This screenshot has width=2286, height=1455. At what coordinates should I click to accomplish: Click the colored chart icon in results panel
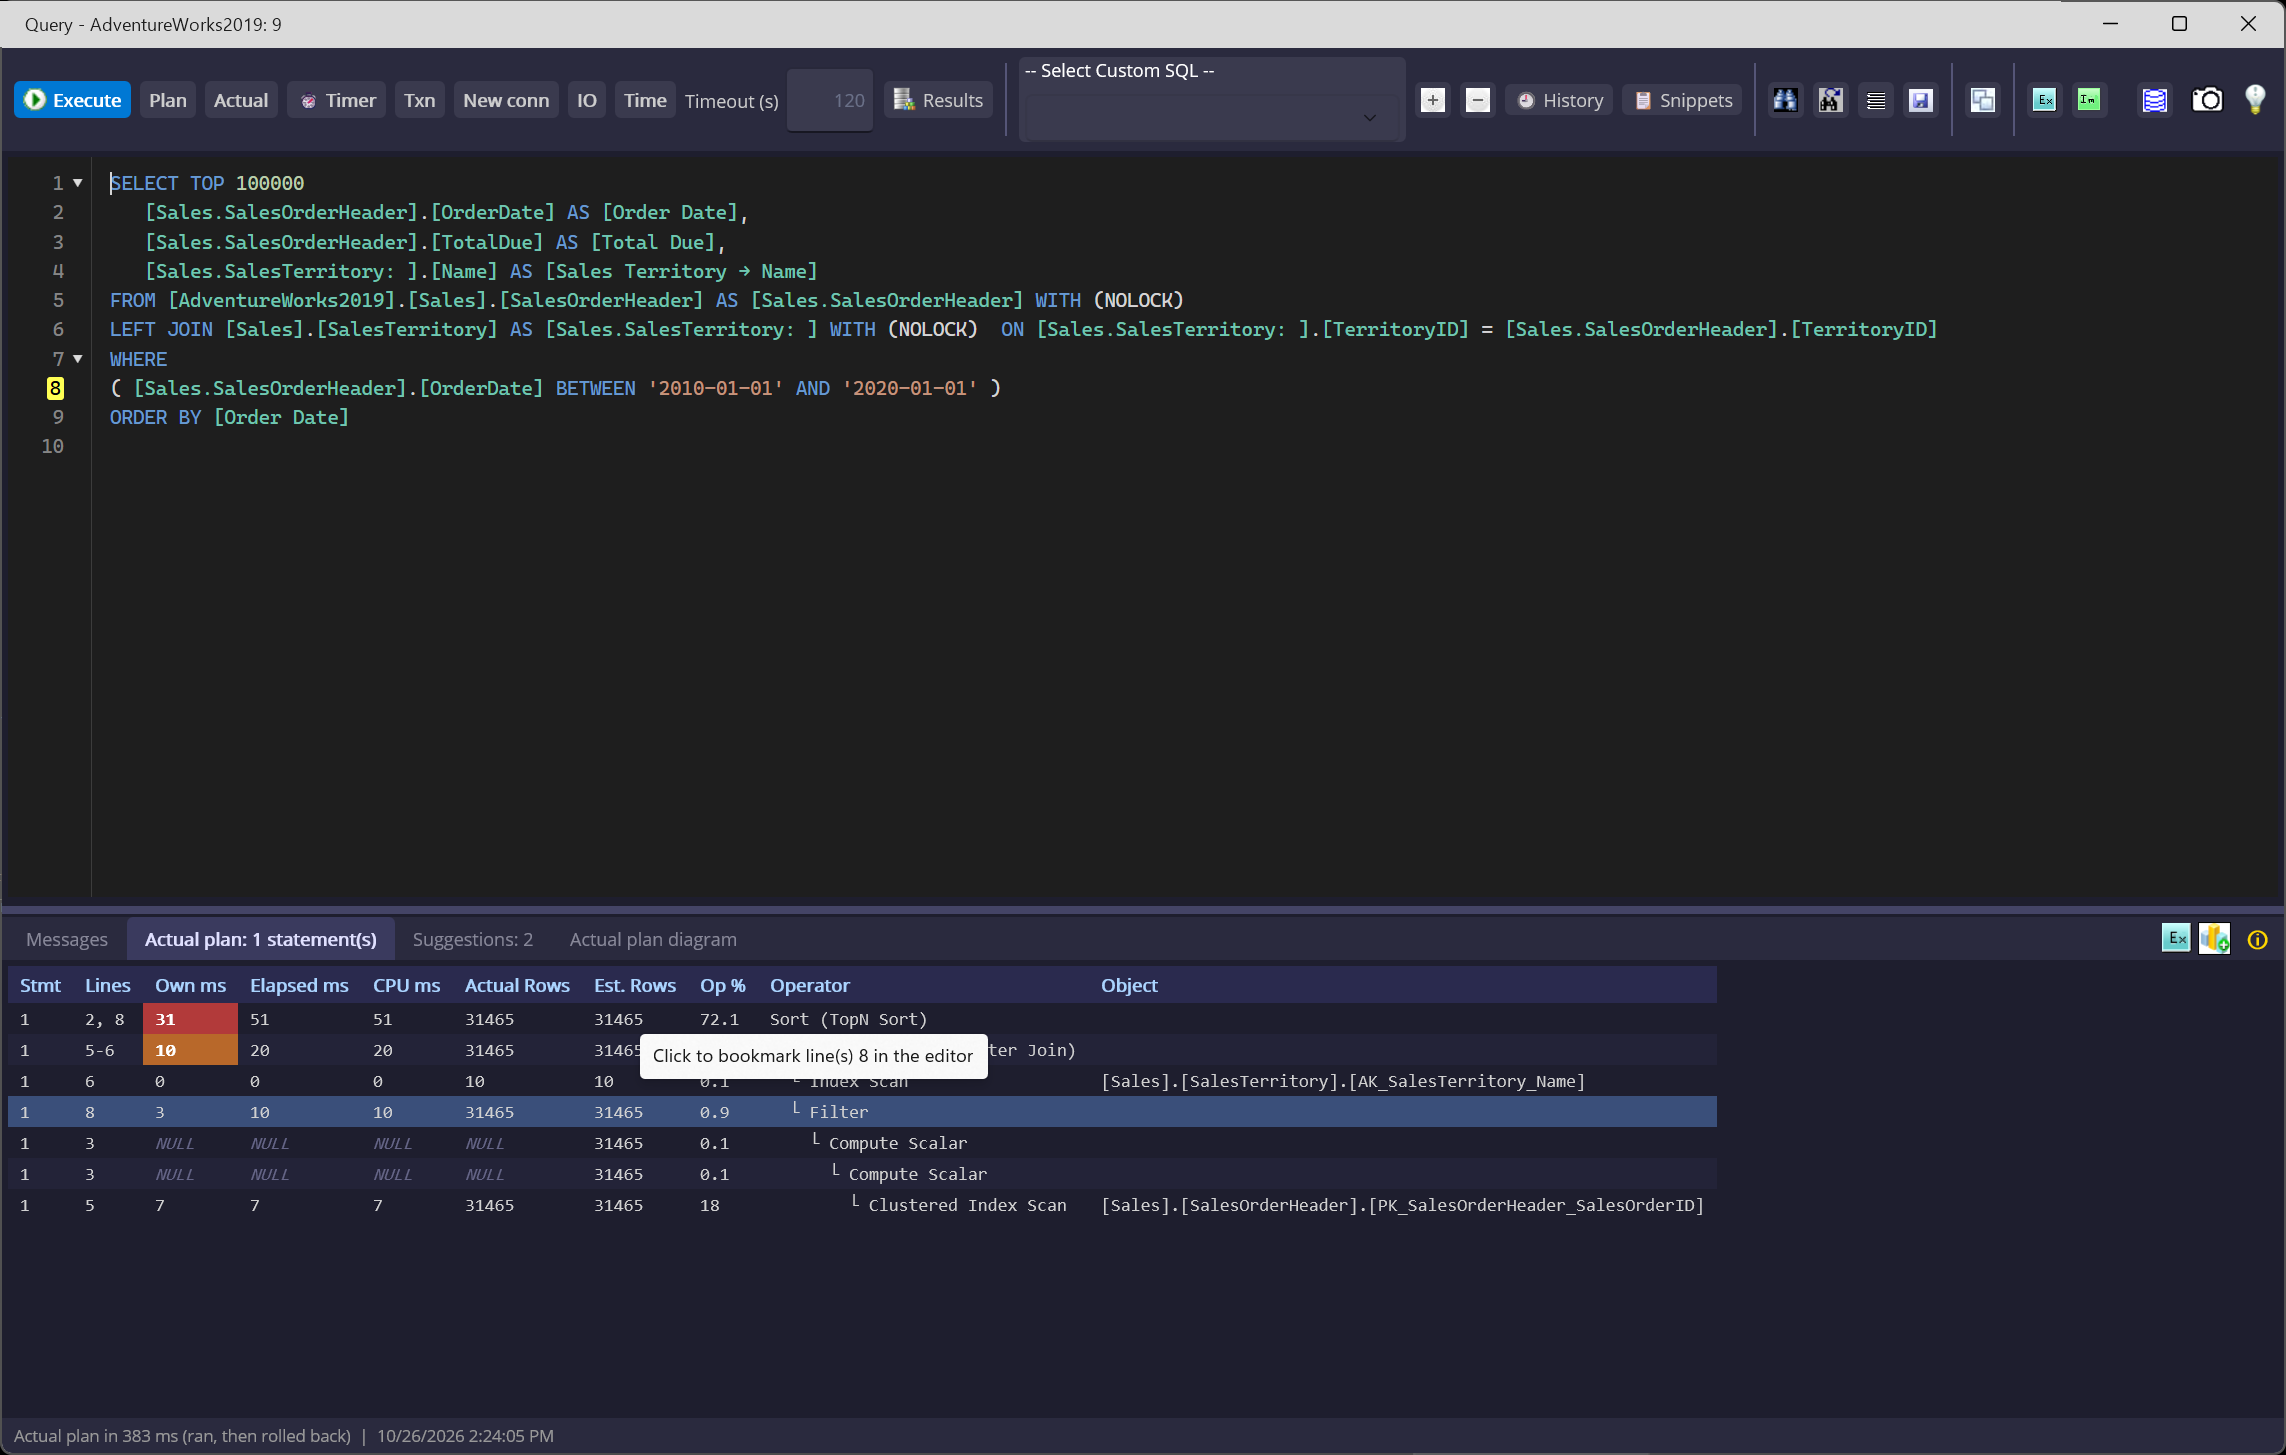coord(2215,938)
